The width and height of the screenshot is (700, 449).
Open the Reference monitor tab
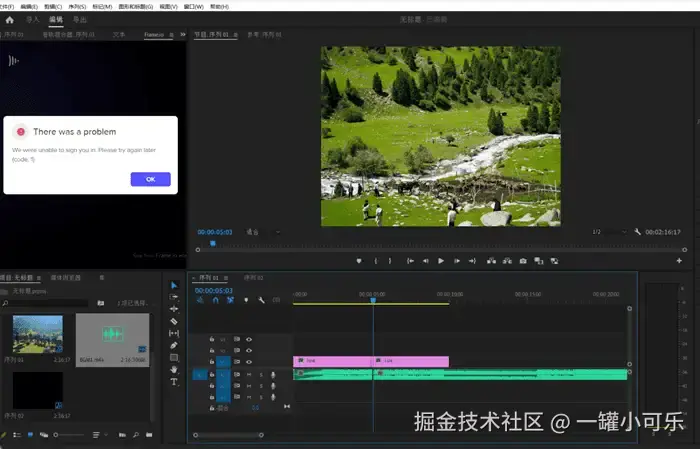click(264, 35)
